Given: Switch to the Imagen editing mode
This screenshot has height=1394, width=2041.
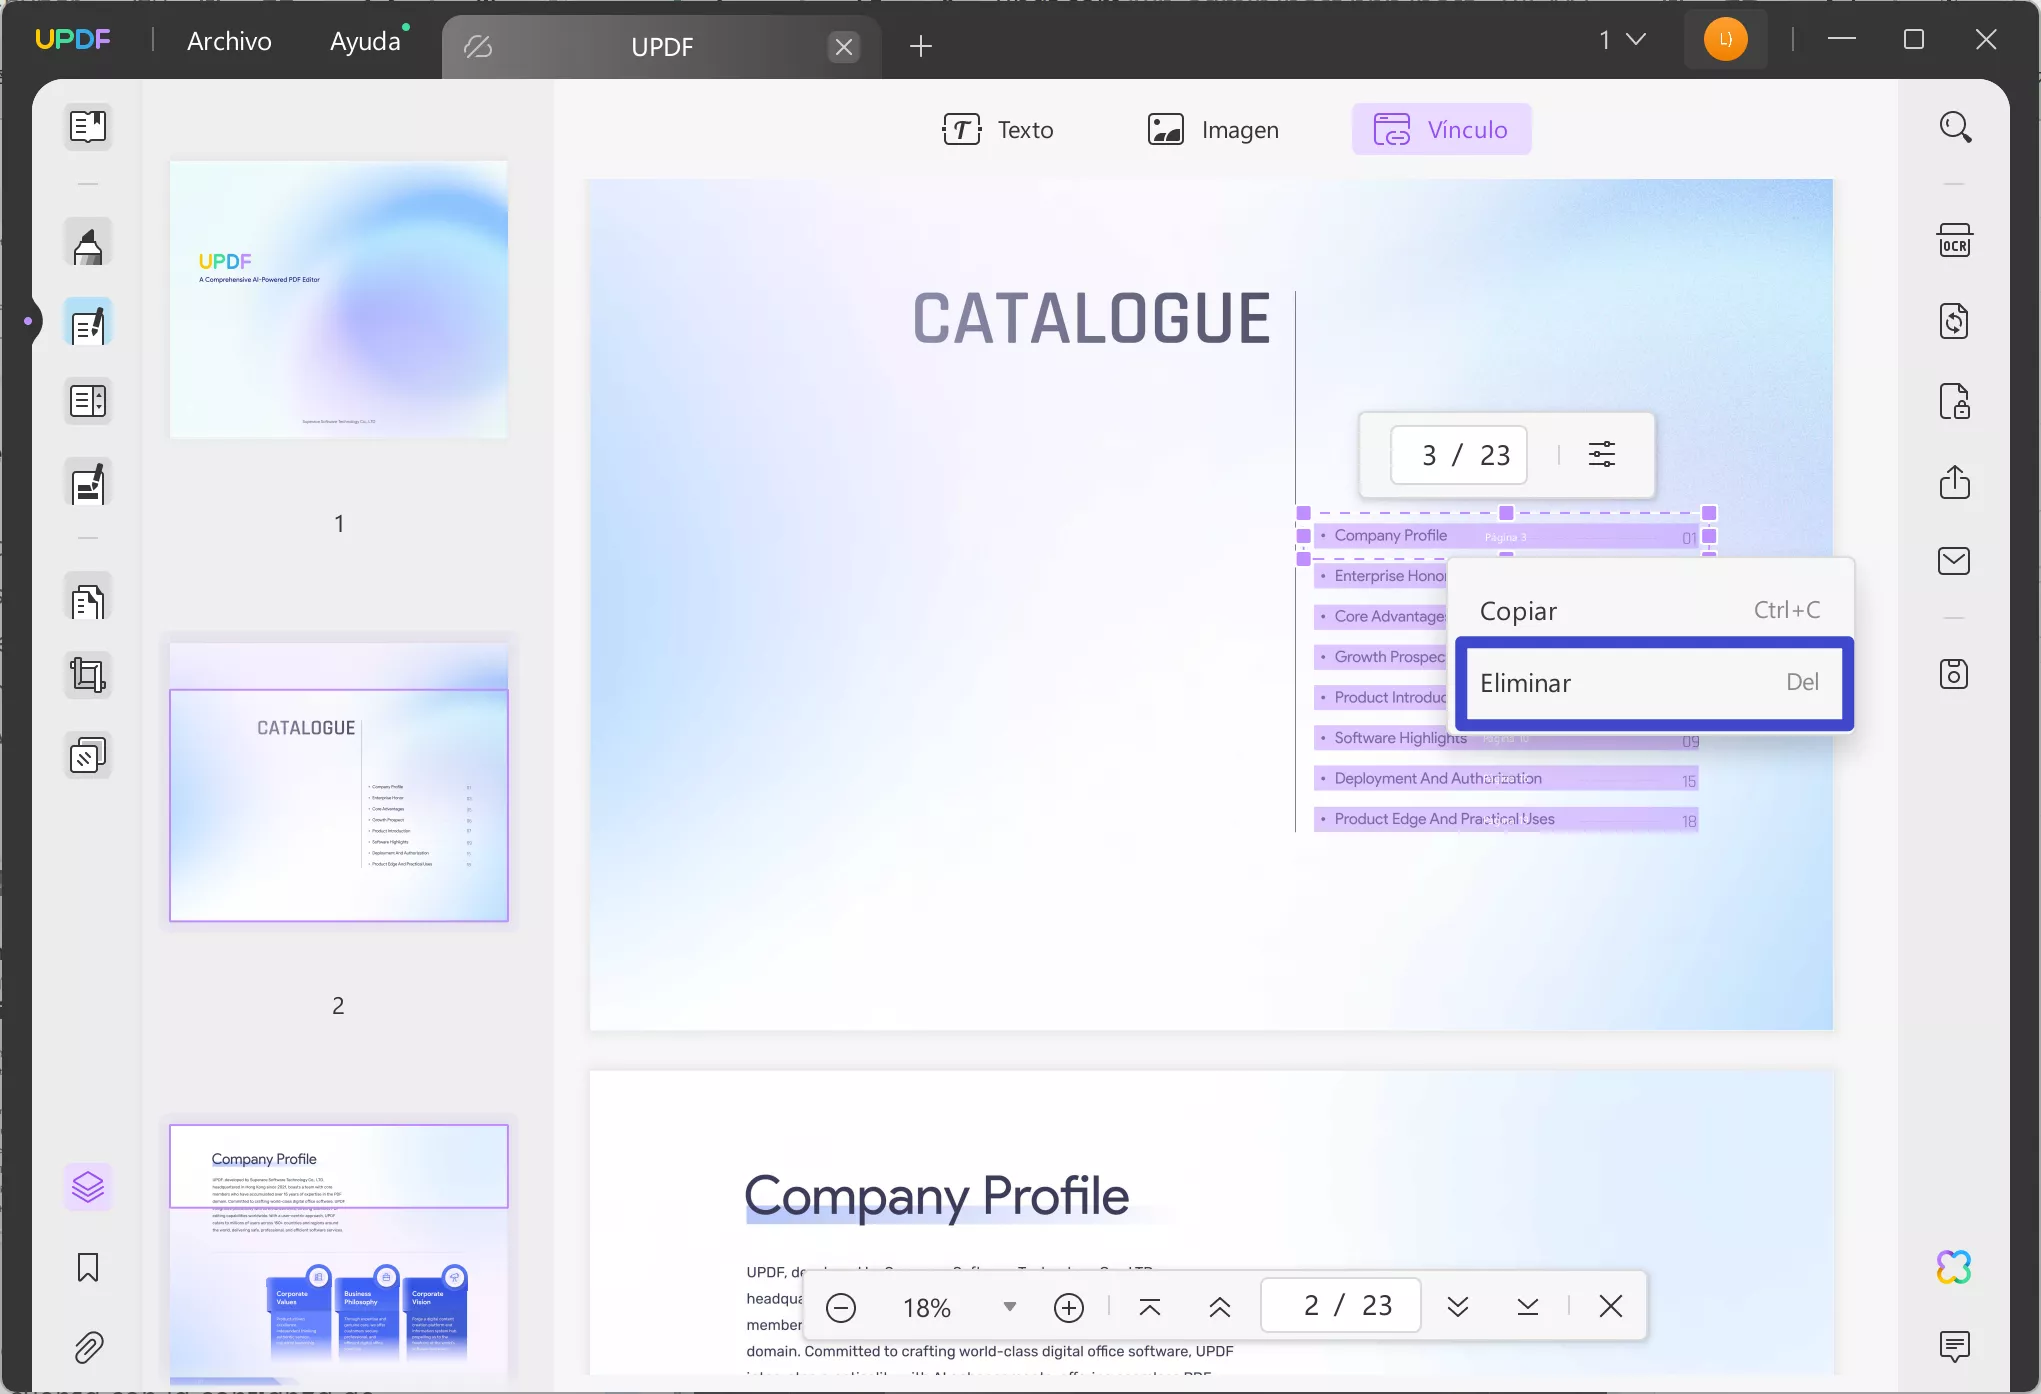Looking at the screenshot, I should click(x=1213, y=130).
